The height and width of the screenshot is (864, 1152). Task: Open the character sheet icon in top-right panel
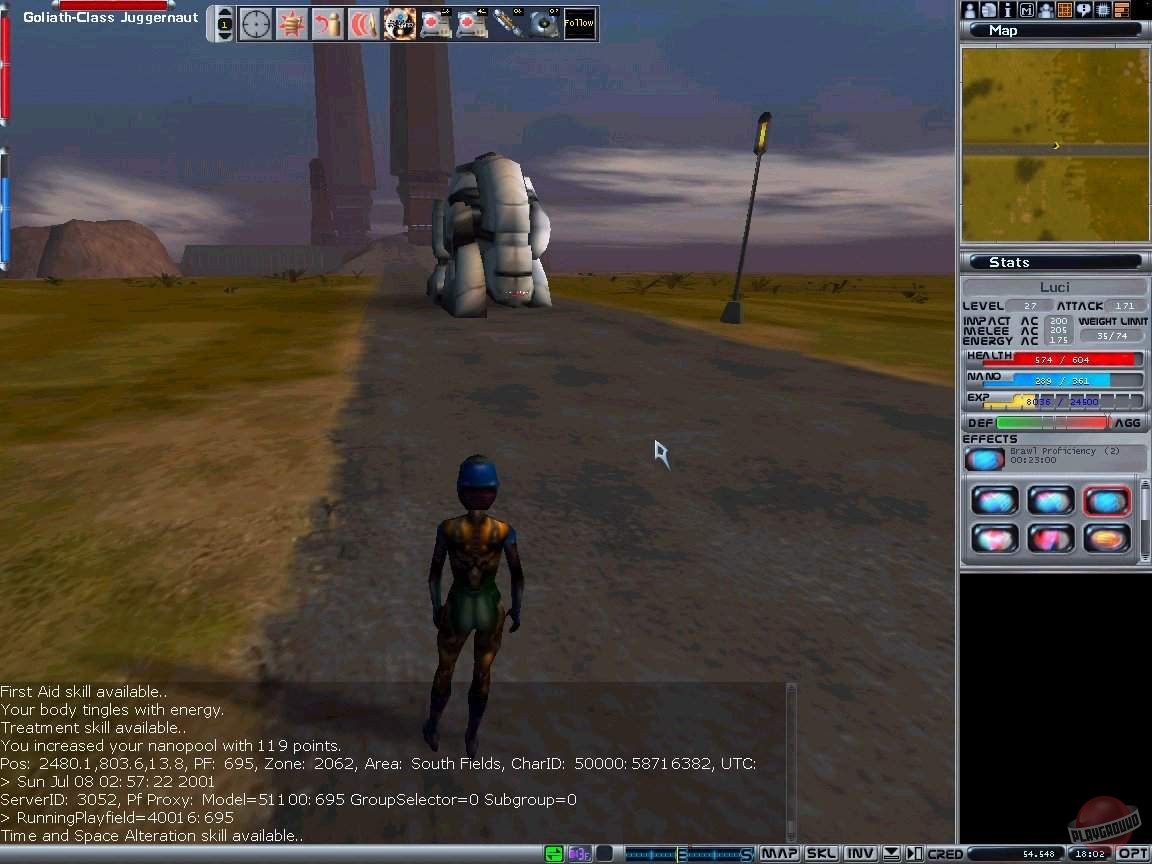coord(970,9)
